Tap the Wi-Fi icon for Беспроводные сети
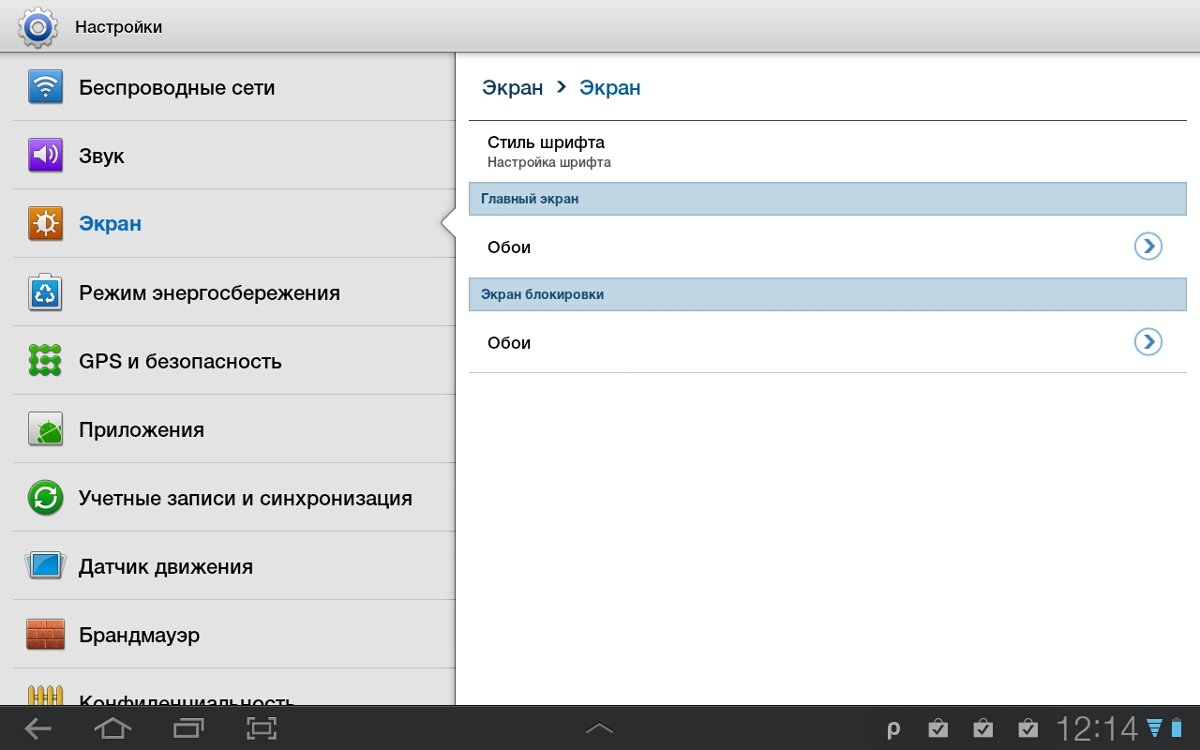Viewport: 1200px width, 750px height. pos(45,87)
